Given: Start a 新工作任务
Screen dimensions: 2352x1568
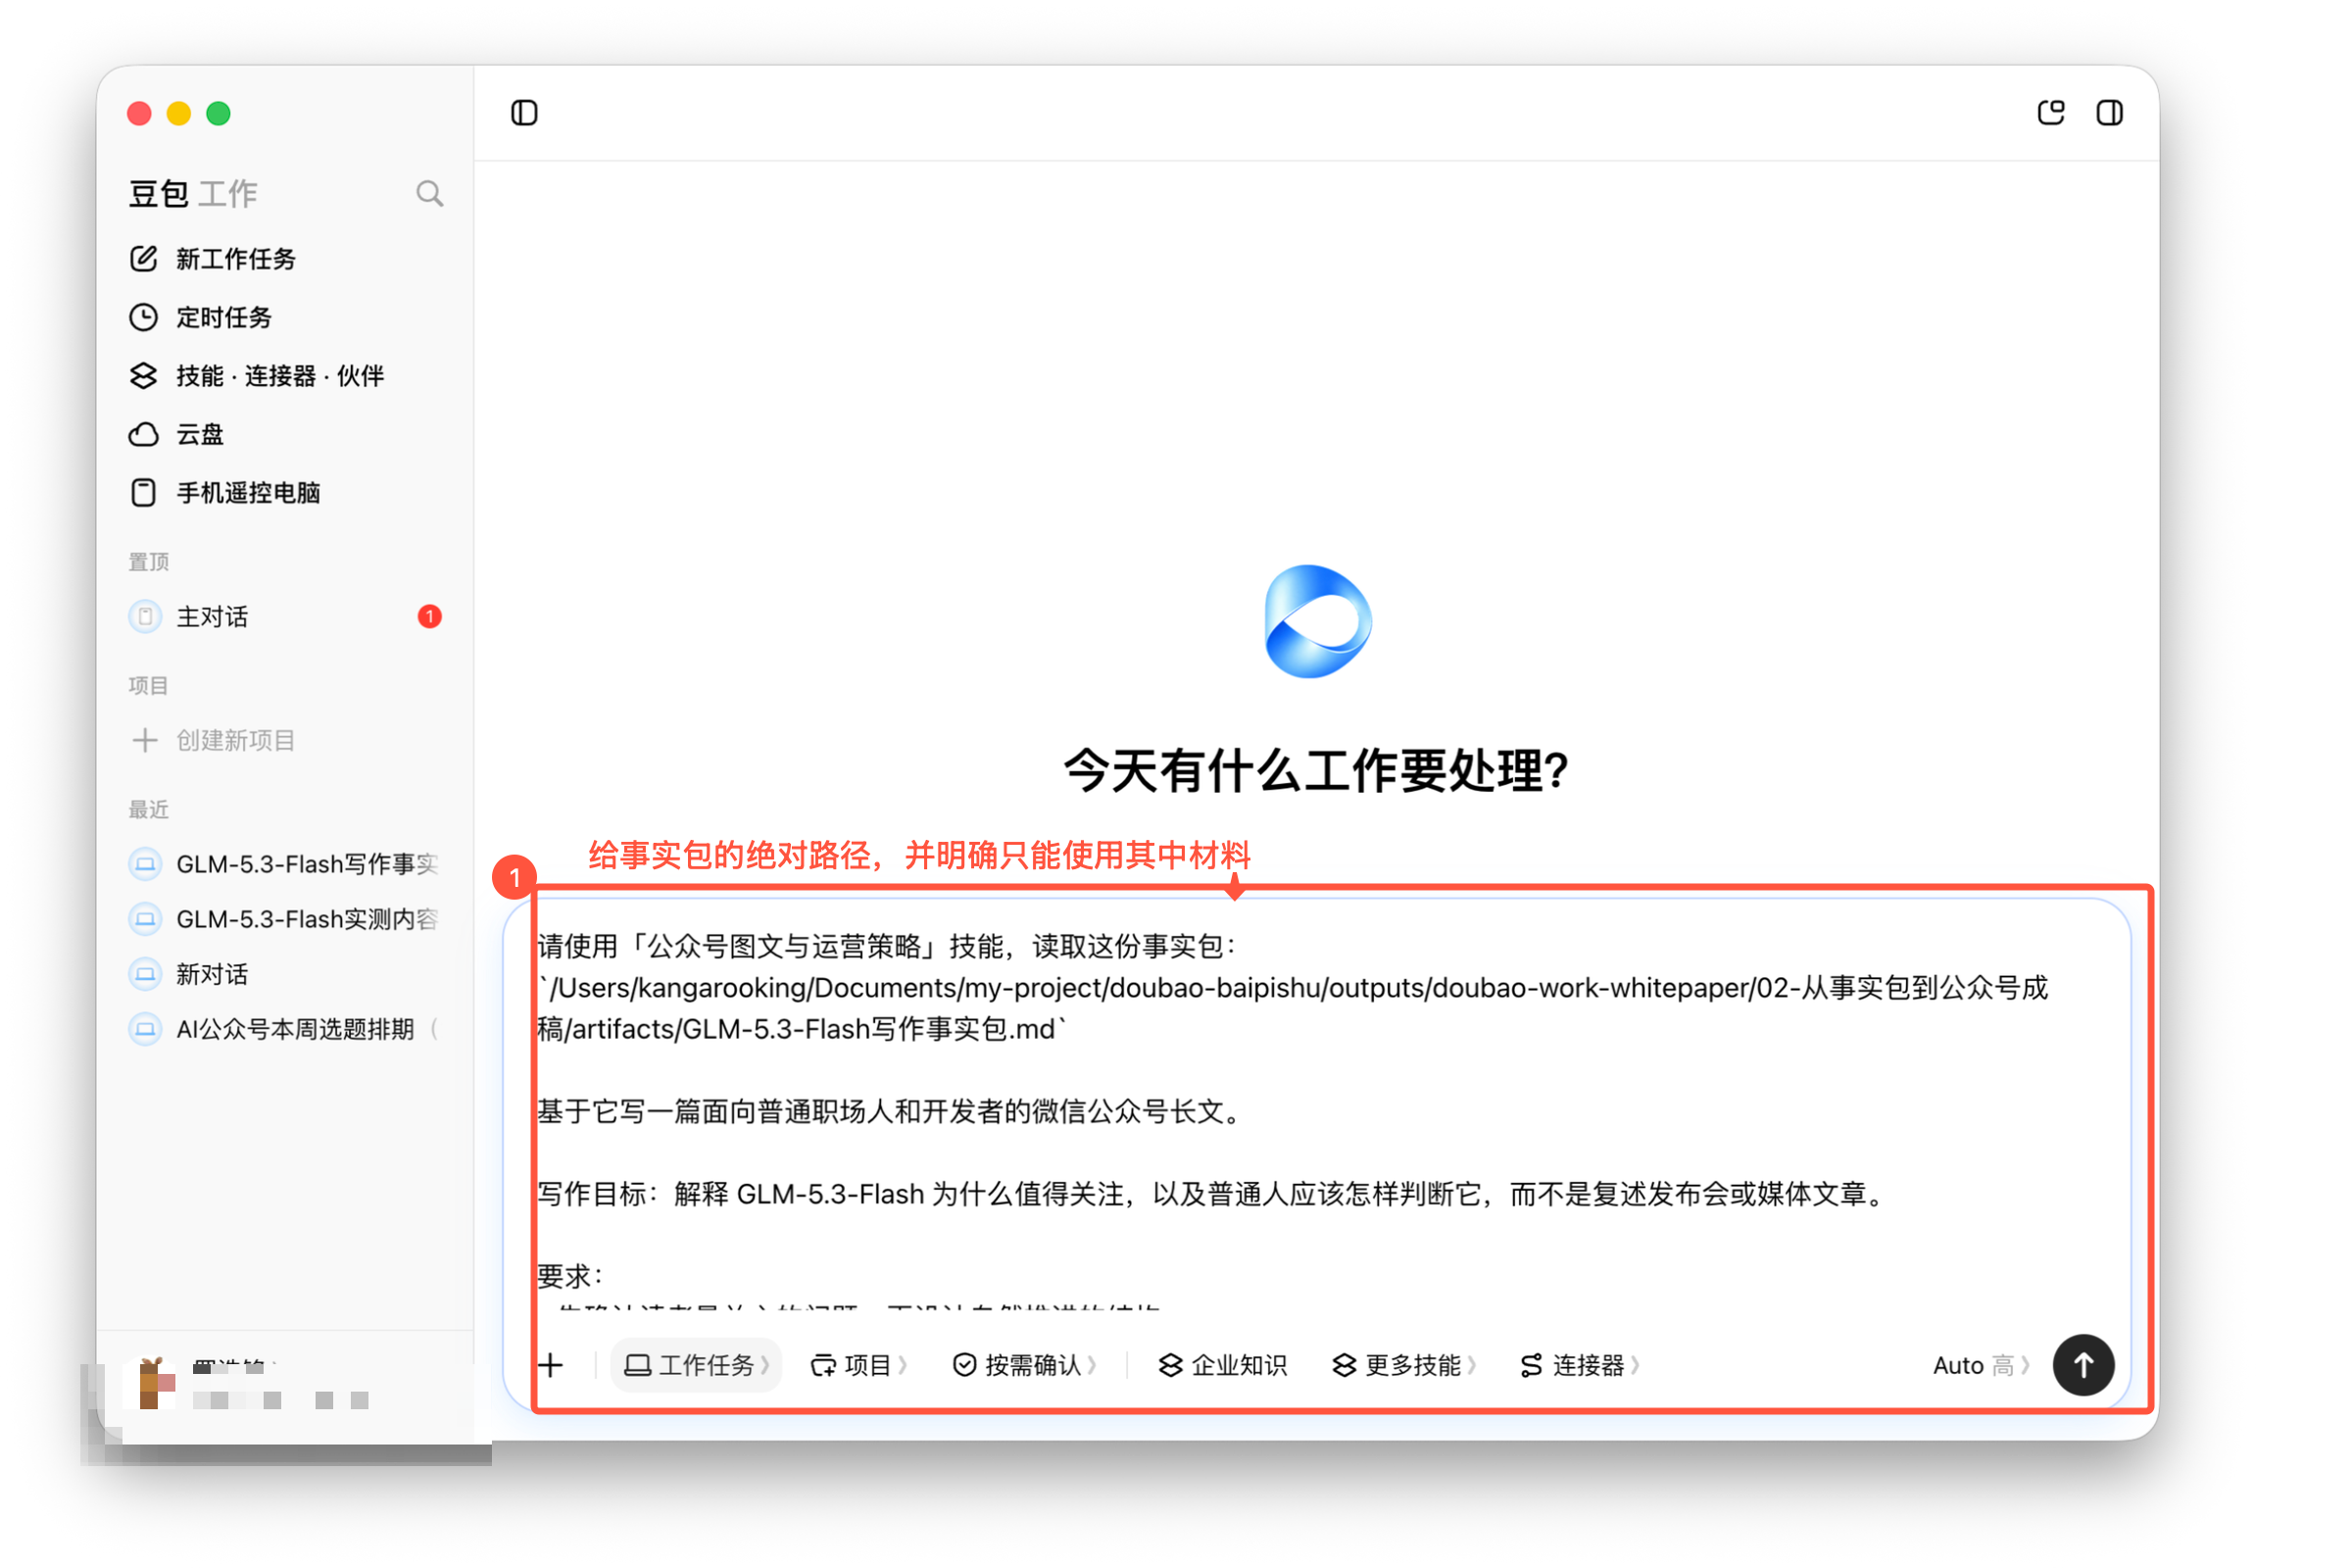Looking at the screenshot, I should (x=285, y=259).
